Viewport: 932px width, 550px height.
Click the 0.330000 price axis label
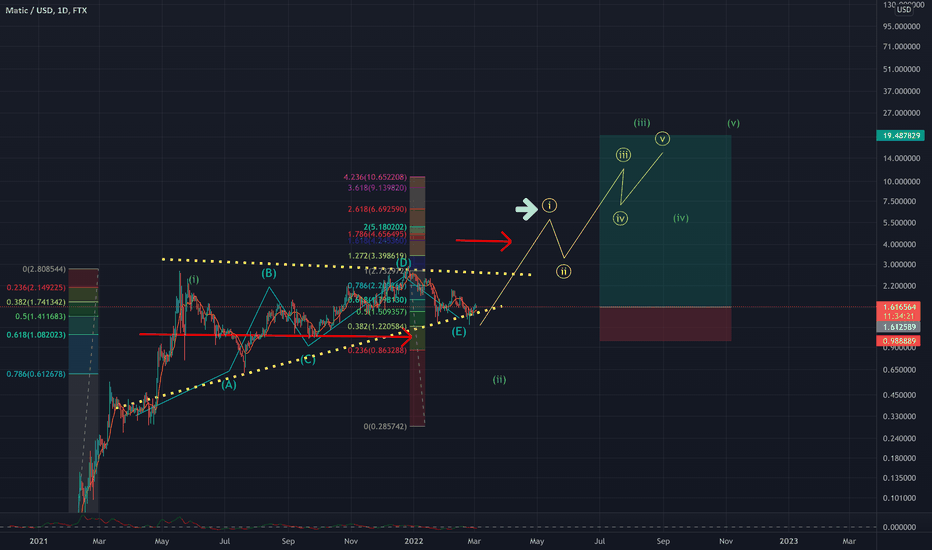point(899,416)
